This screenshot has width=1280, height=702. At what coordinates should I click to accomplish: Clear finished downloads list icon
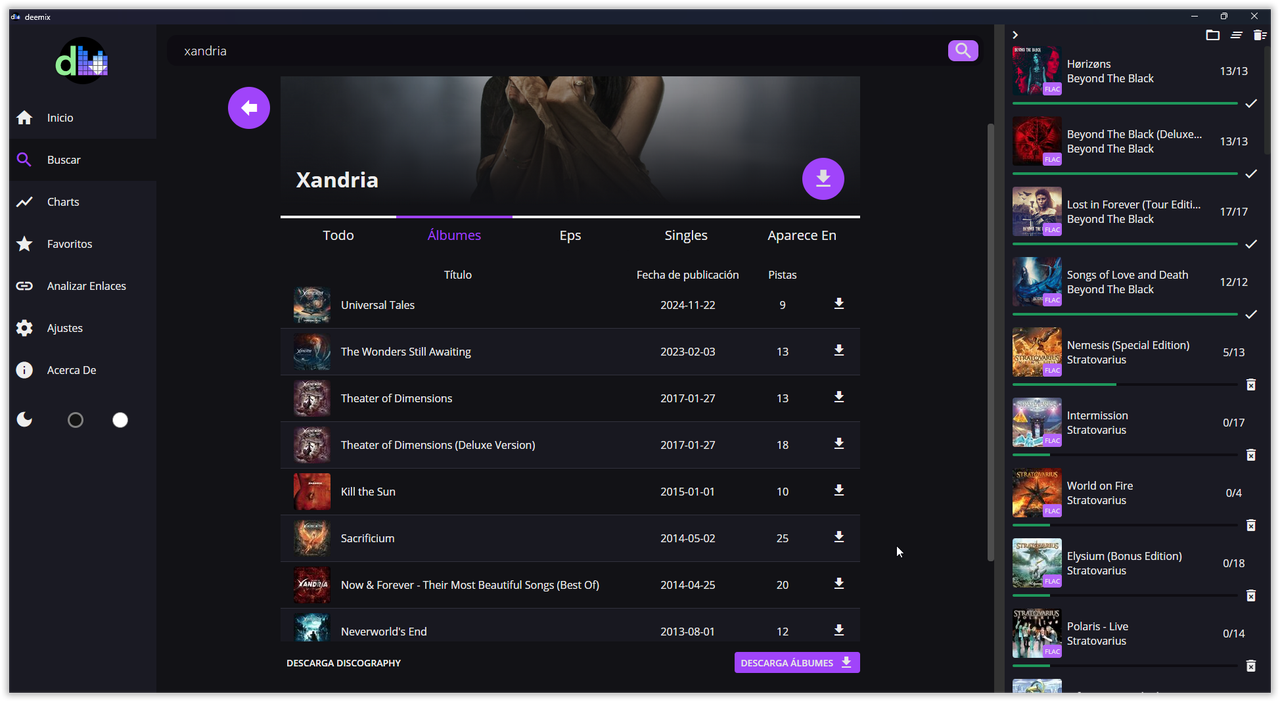tap(1236, 35)
